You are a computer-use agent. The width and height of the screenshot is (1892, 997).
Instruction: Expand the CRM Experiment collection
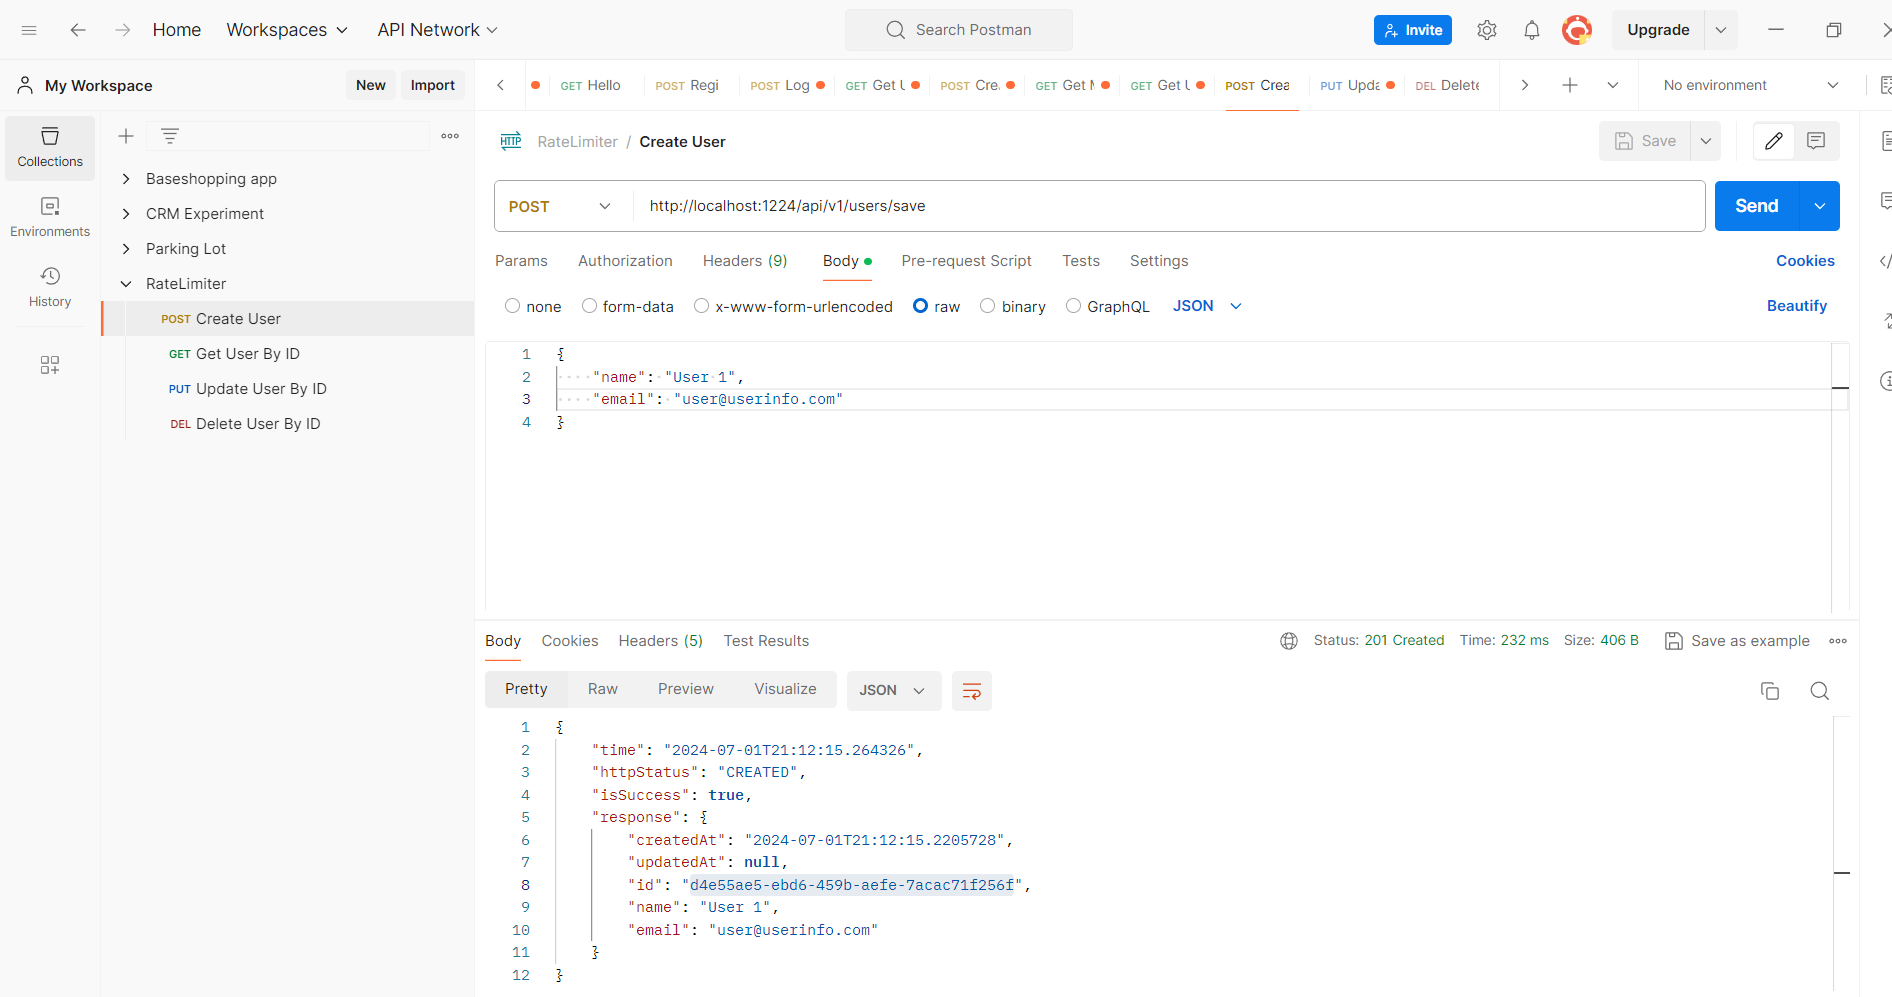[126, 214]
